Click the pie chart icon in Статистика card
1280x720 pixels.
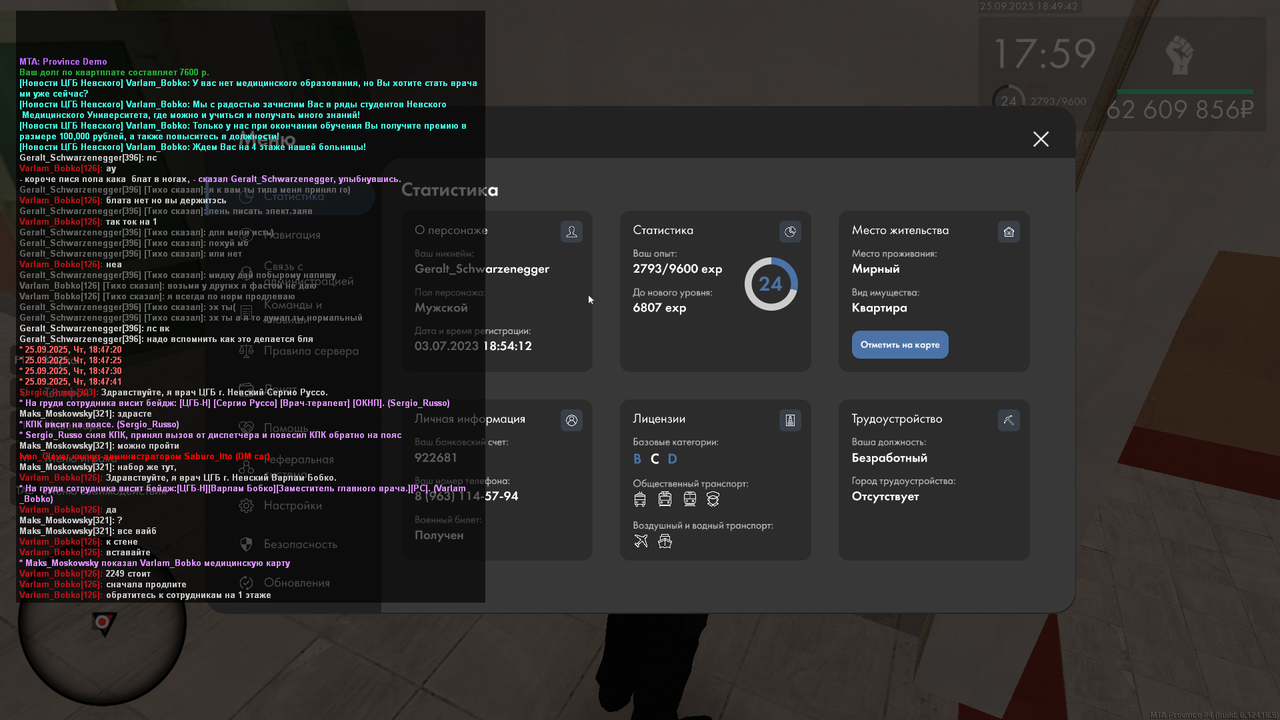790,232
